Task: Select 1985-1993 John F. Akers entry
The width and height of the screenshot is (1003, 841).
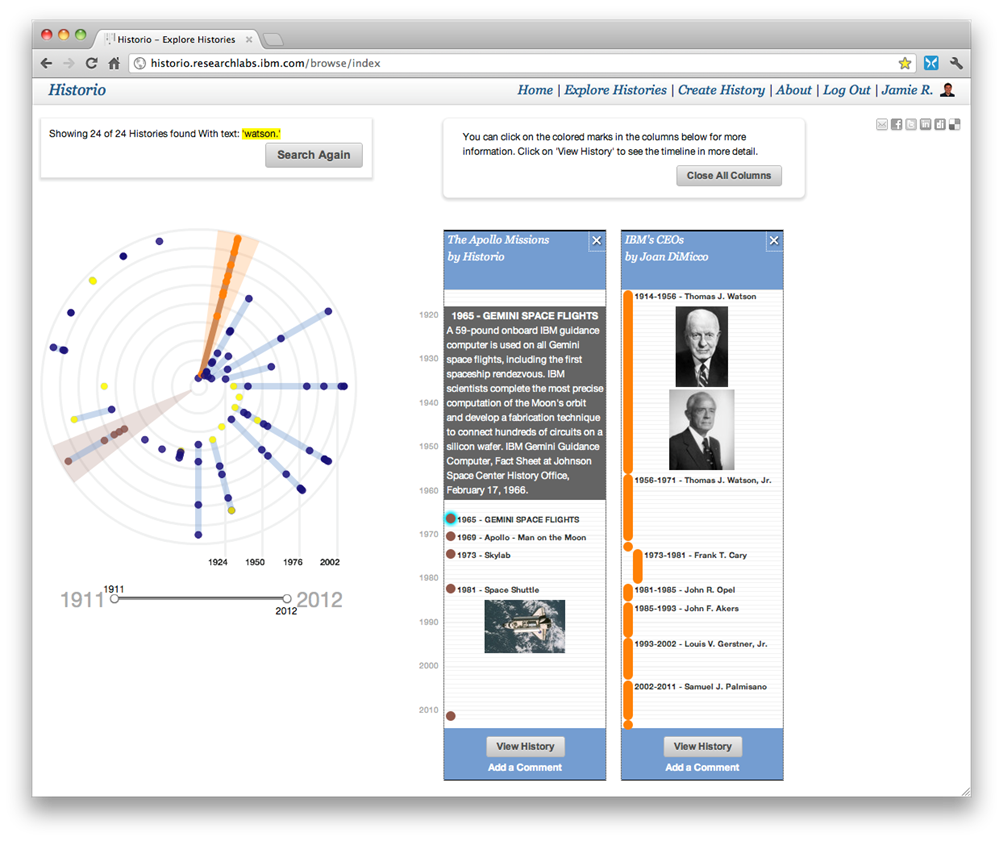Action: pos(686,608)
